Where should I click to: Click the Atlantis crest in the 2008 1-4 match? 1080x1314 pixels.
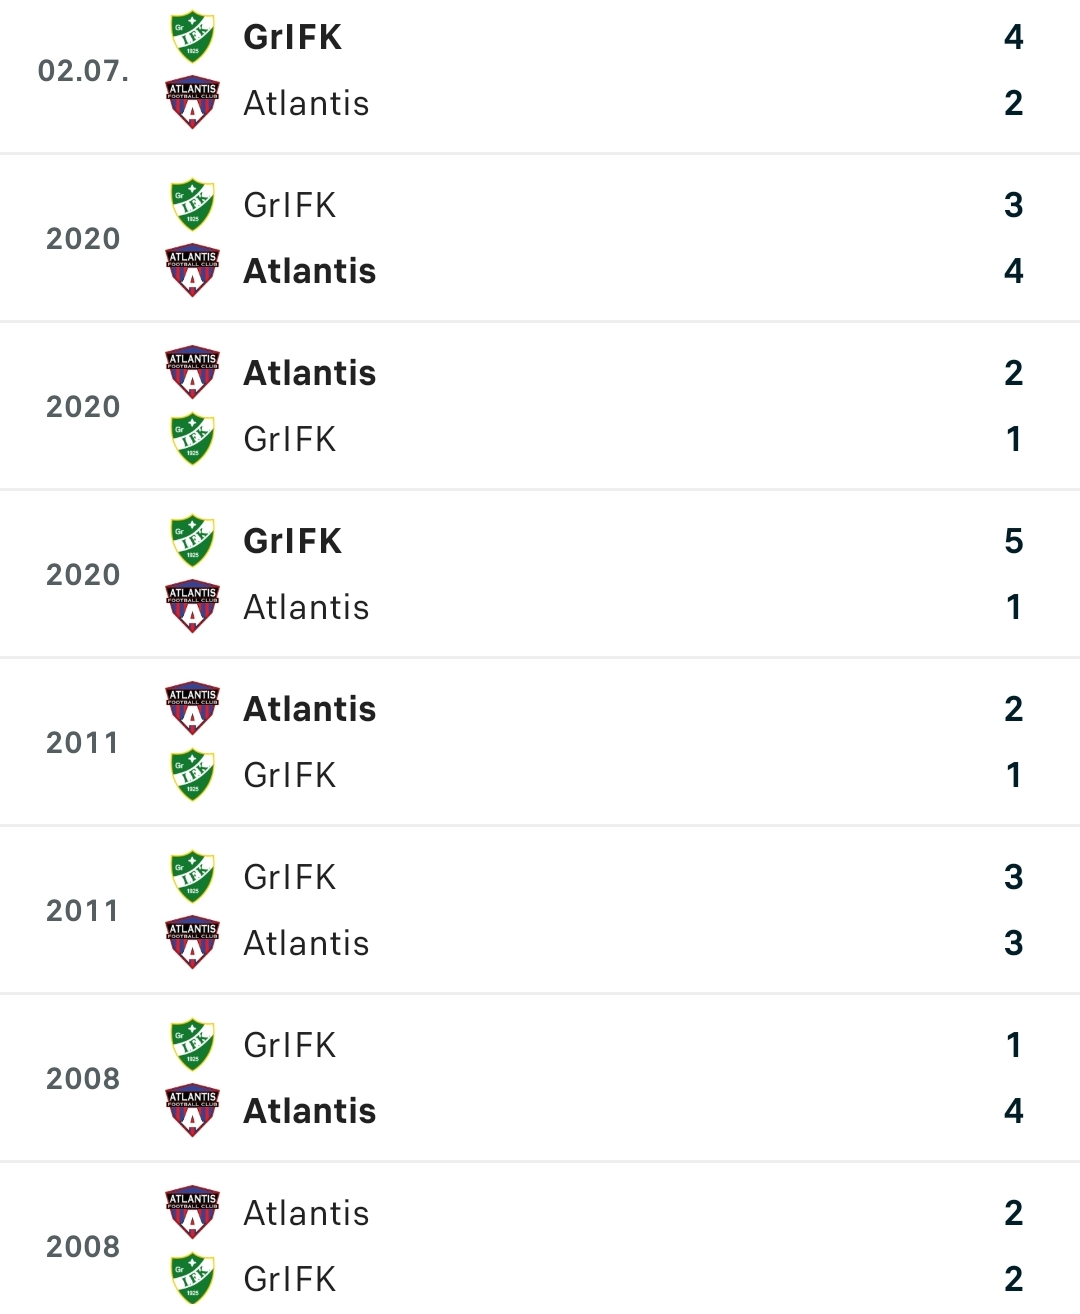(x=192, y=1111)
